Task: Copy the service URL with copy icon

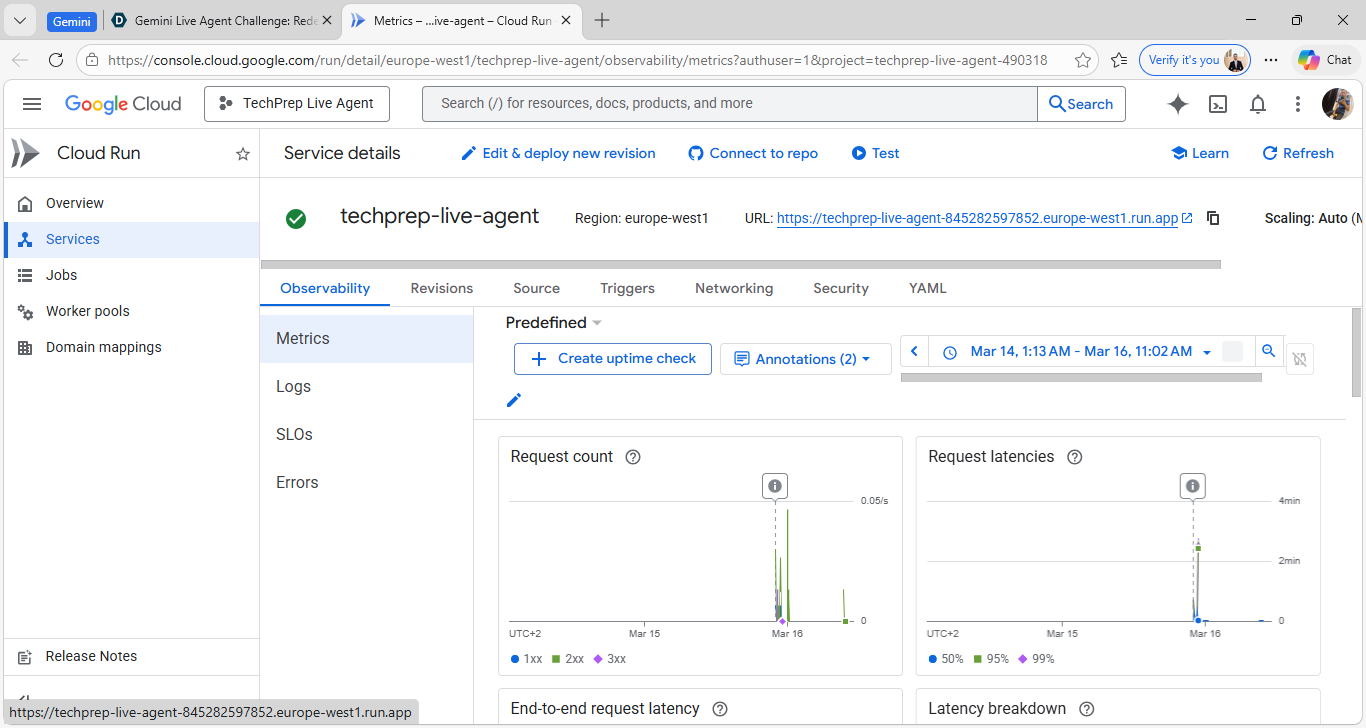Action: 1213,218
